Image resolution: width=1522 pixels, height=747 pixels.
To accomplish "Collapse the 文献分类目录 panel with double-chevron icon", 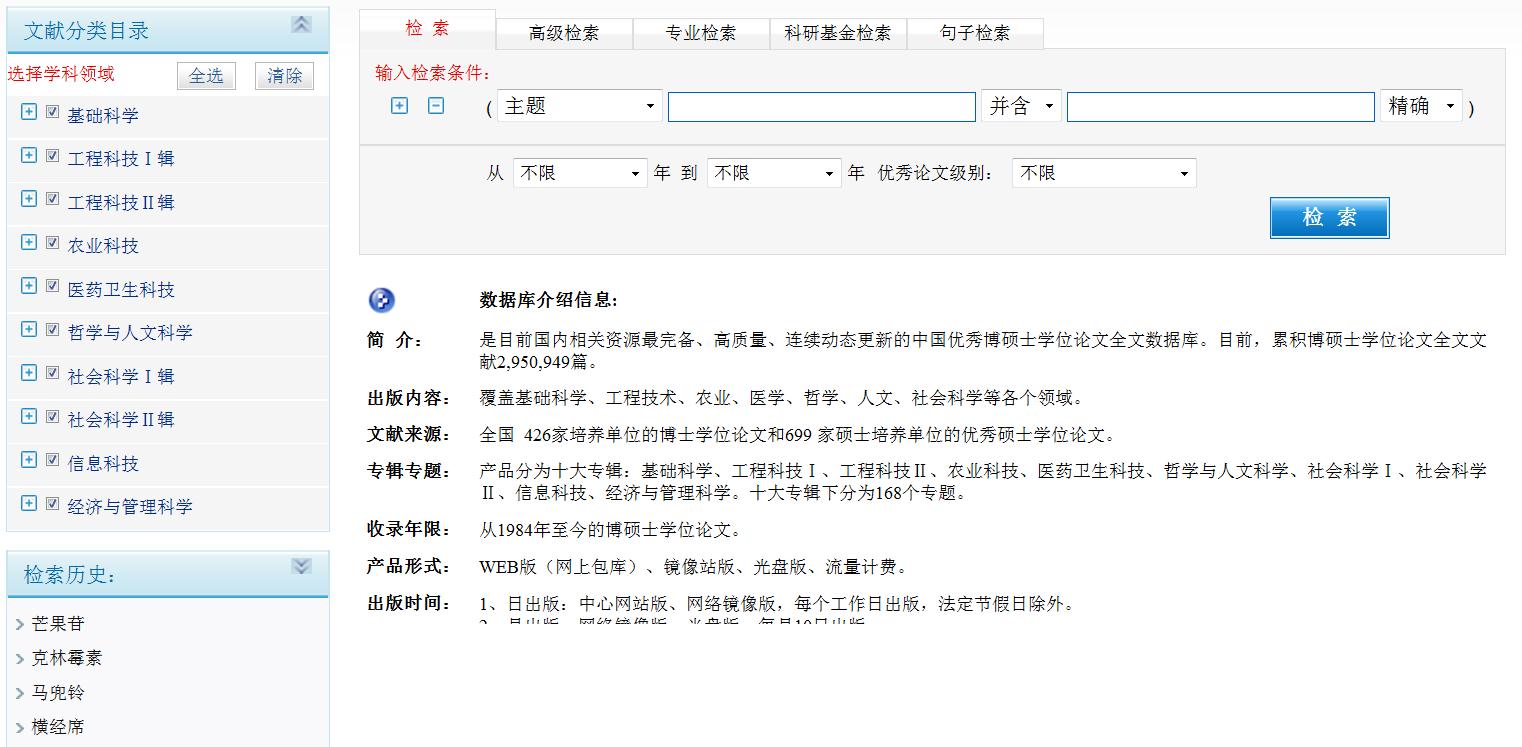I will pyautogui.click(x=301, y=25).
